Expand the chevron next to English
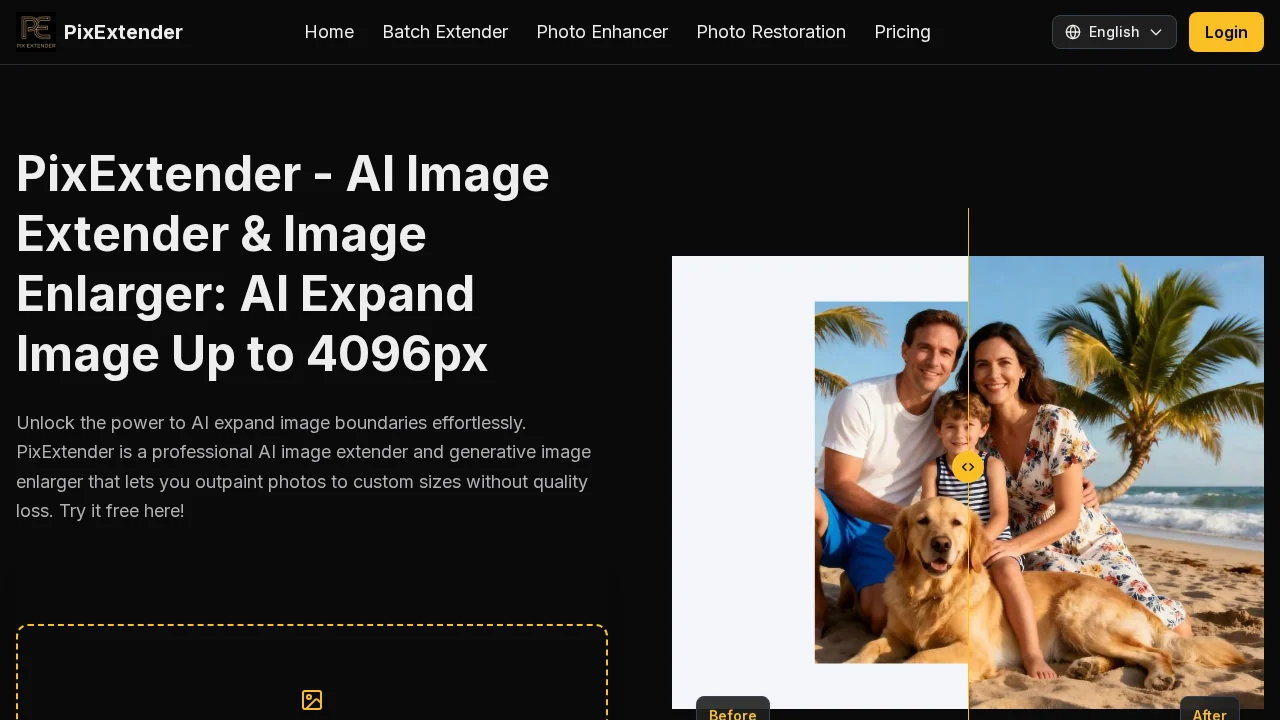1280x720 pixels. coord(1156,32)
